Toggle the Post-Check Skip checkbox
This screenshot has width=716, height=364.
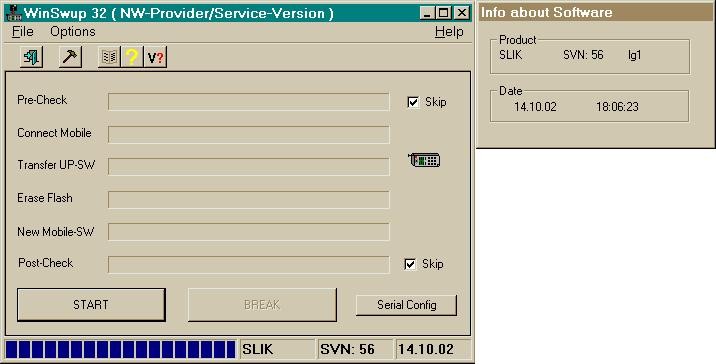pyautogui.click(x=410, y=264)
